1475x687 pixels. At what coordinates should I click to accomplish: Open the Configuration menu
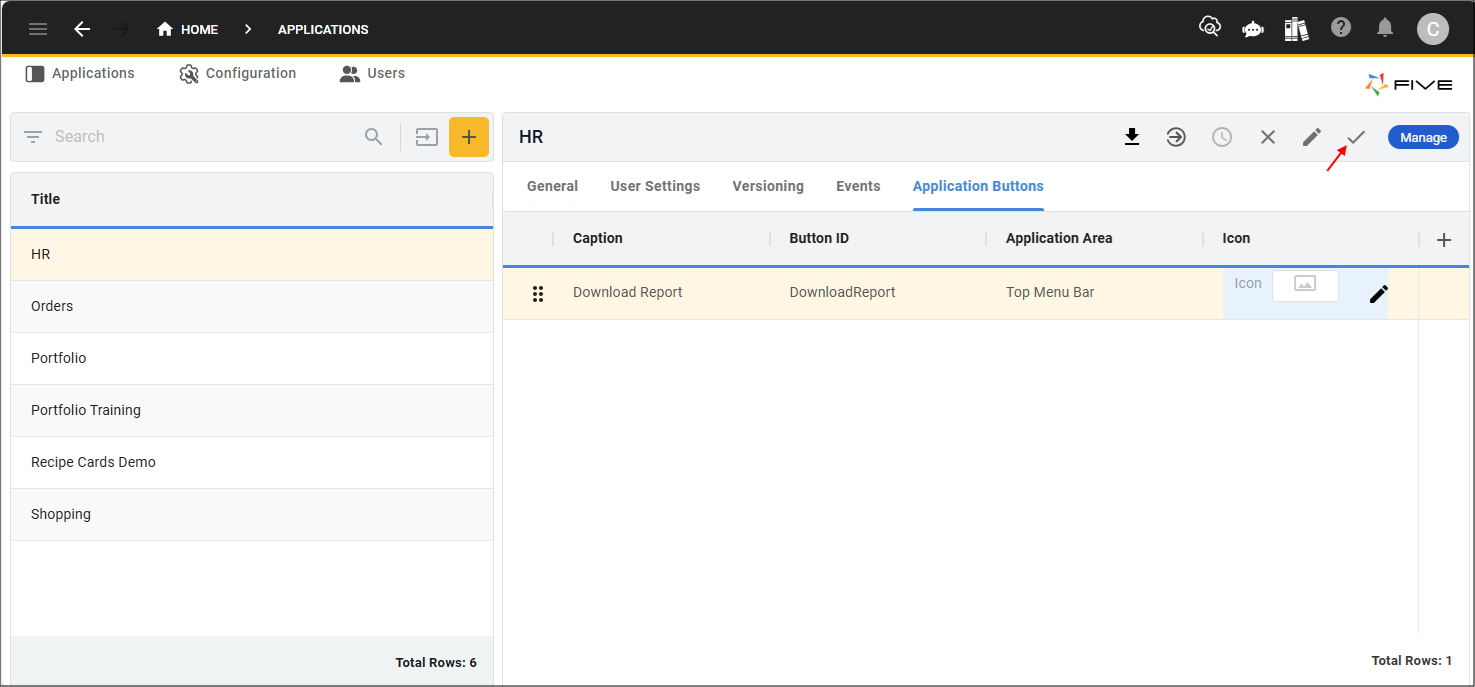238,73
